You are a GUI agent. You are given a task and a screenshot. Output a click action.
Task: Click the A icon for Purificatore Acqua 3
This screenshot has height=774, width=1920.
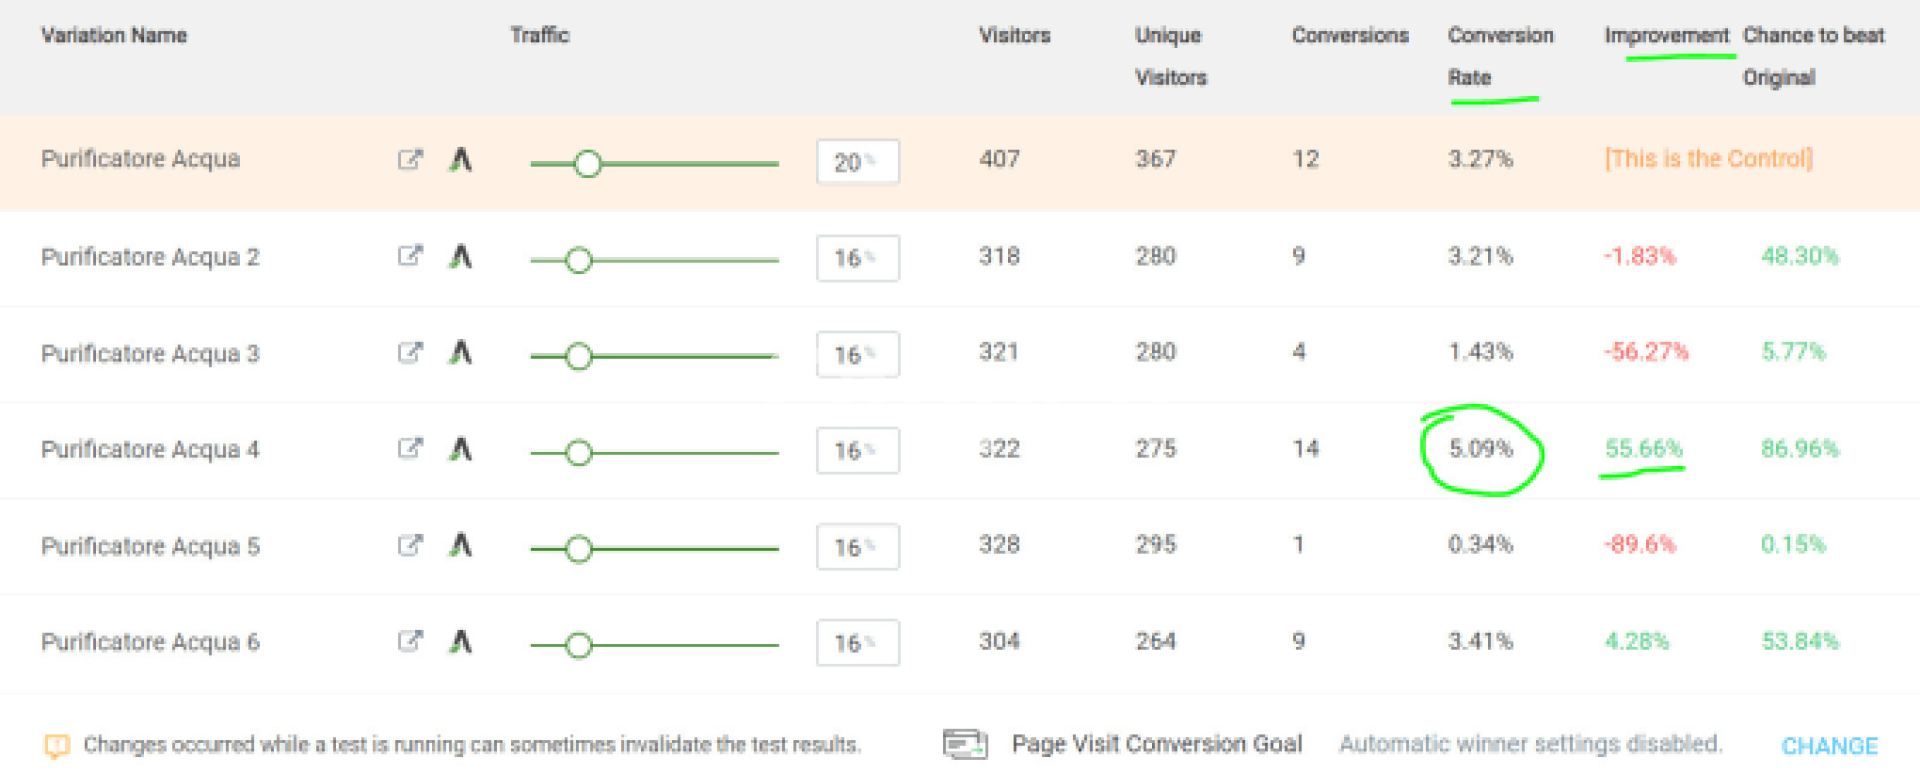coord(460,353)
